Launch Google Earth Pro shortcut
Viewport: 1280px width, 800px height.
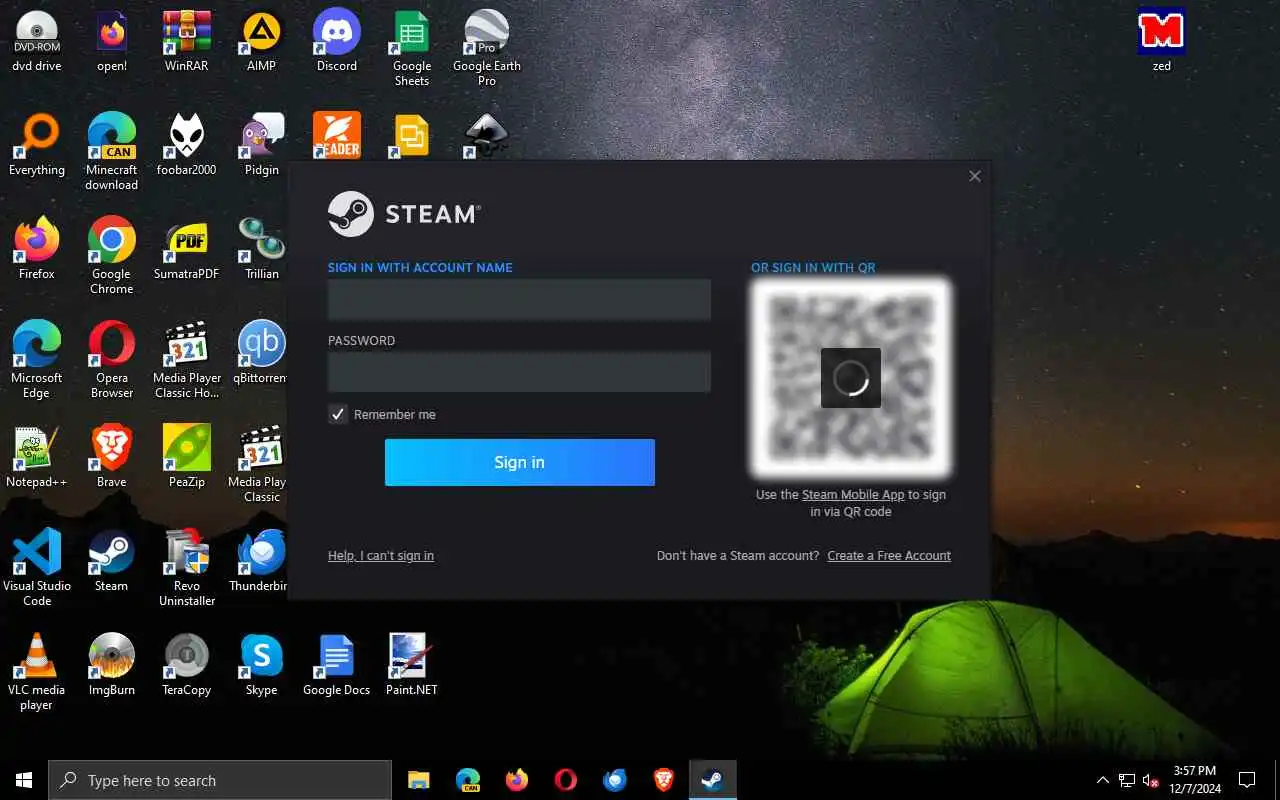coord(487,48)
